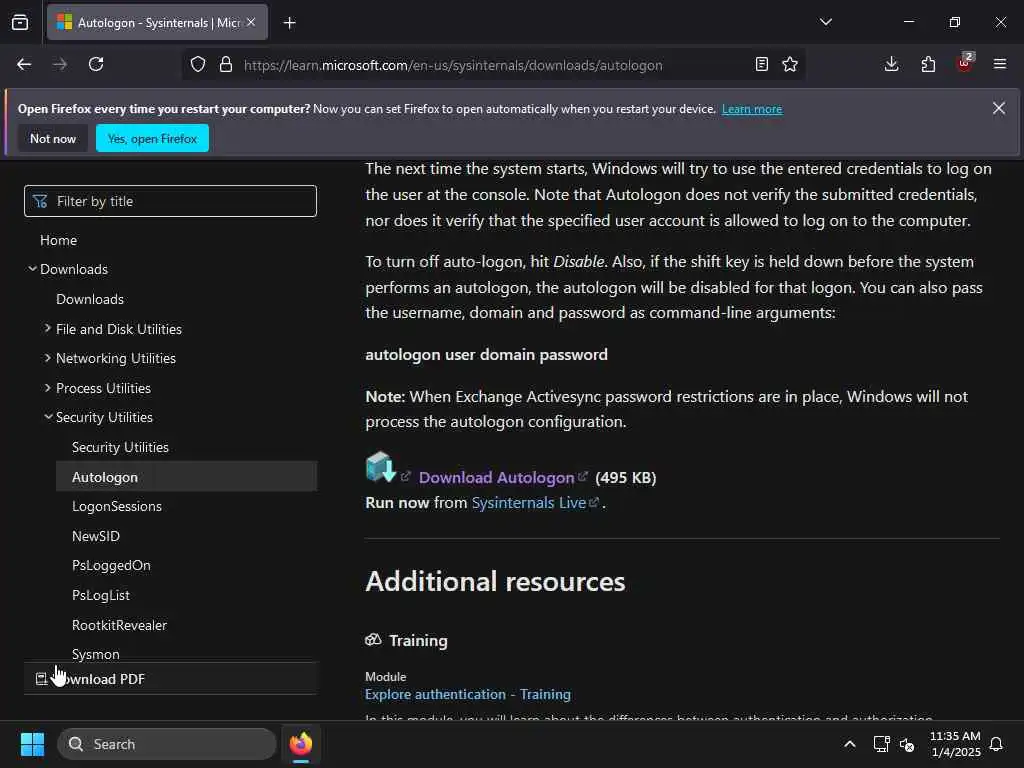Close the Autologon tab

coord(251,22)
